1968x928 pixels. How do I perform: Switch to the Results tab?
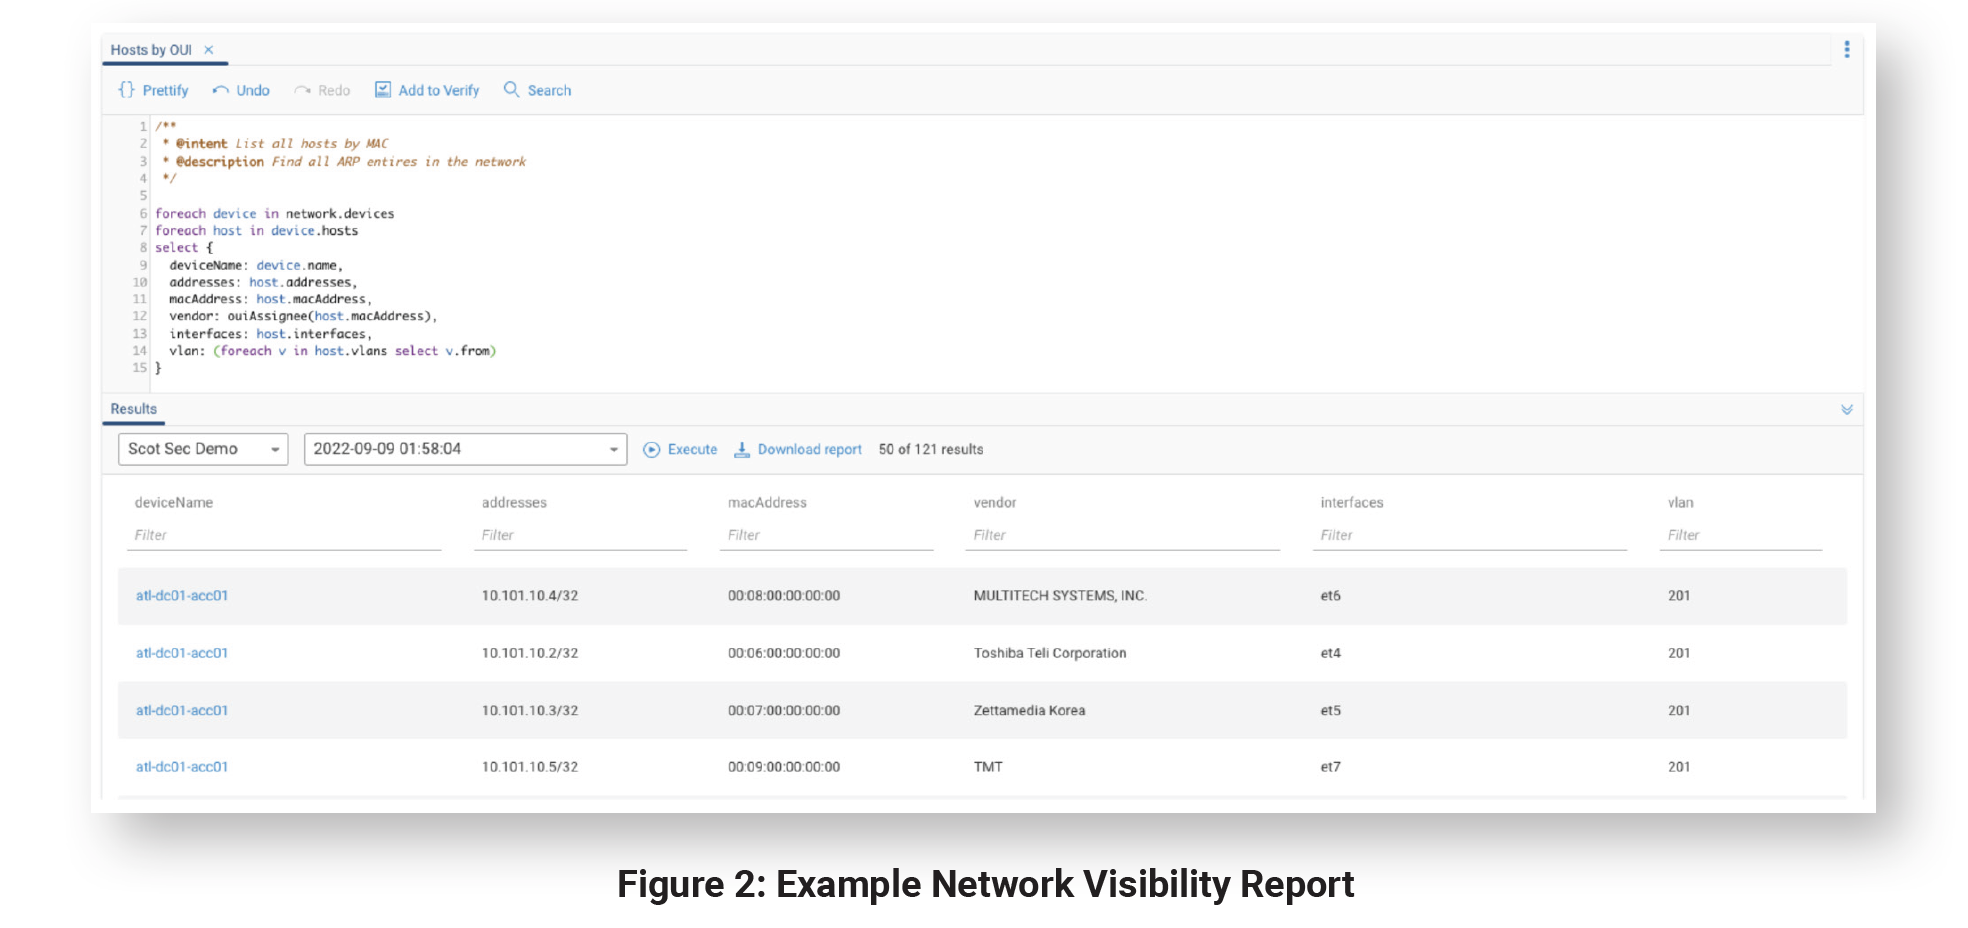click(x=134, y=409)
